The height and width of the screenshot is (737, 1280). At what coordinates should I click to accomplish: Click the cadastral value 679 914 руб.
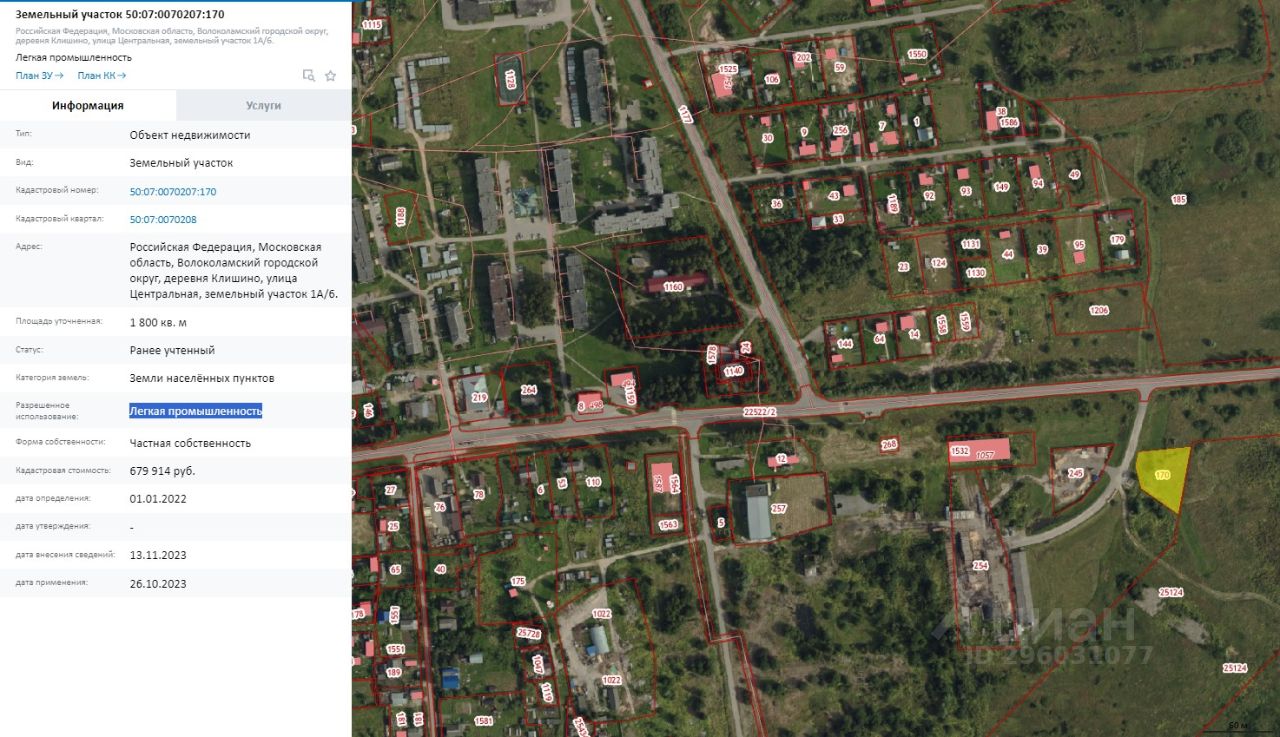(x=162, y=471)
